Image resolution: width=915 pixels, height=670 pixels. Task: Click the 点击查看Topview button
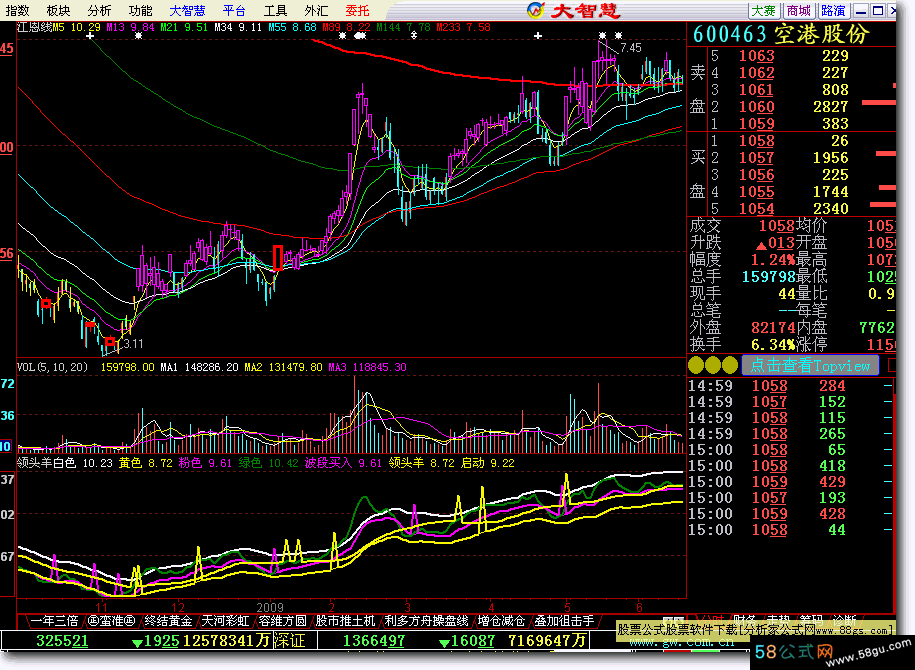coord(810,366)
